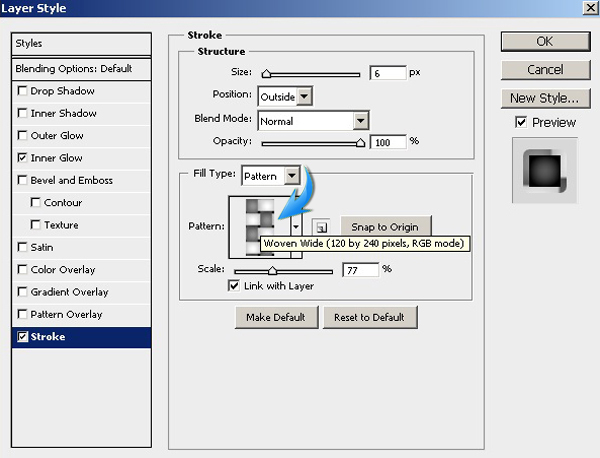600x458 pixels.
Task: Click the Snap to Origin button
Action: pos(385,226)
